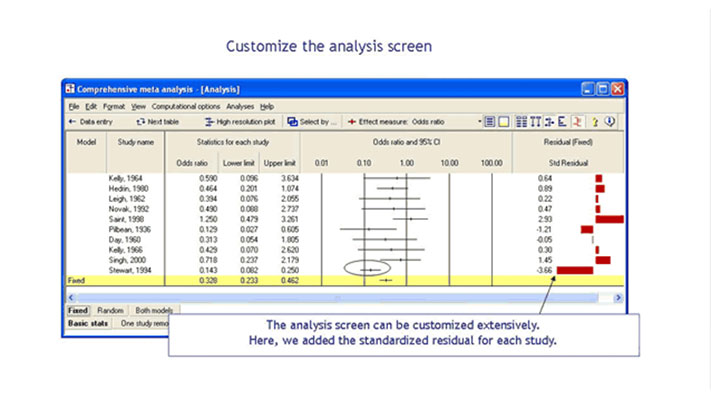Click the yellow highlight box icon
Image resolution: width=711 pixels, height=400 pixels.
coord(503,122)
